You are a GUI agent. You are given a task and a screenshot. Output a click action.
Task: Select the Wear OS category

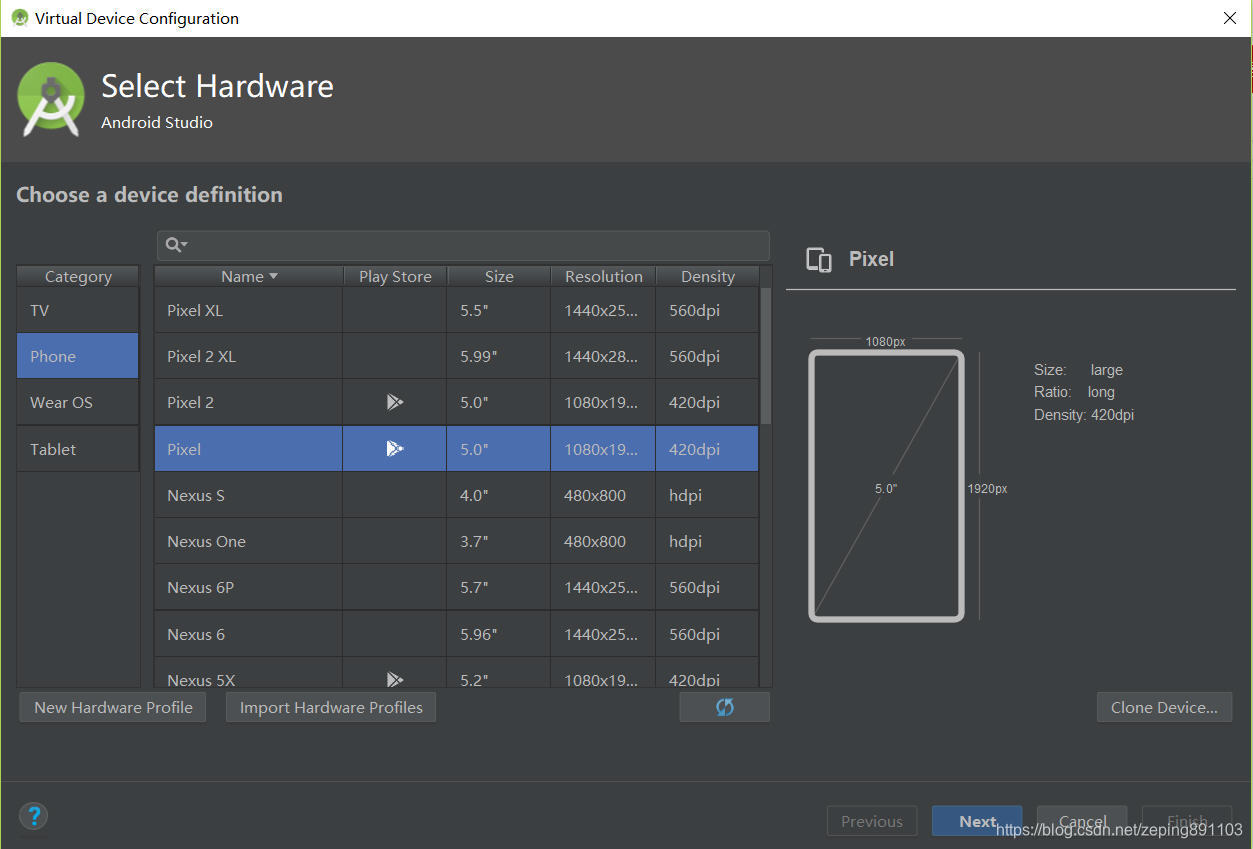click(78, 402)
